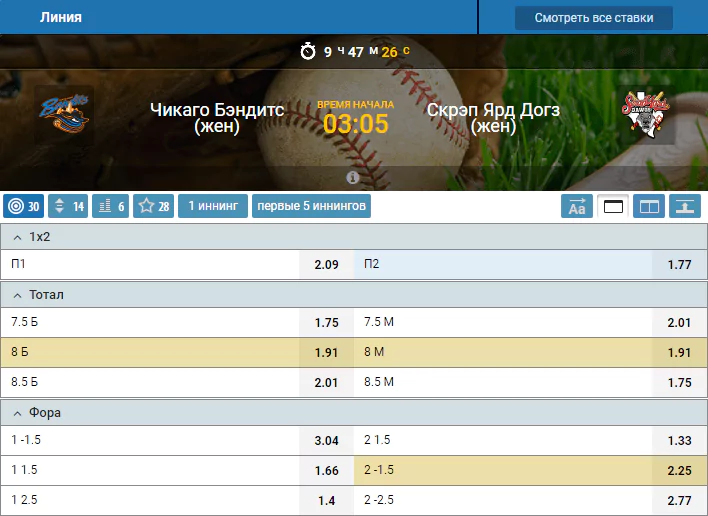
Task: Select total 8 М odds 1.91
Action: tap(531, 353)
